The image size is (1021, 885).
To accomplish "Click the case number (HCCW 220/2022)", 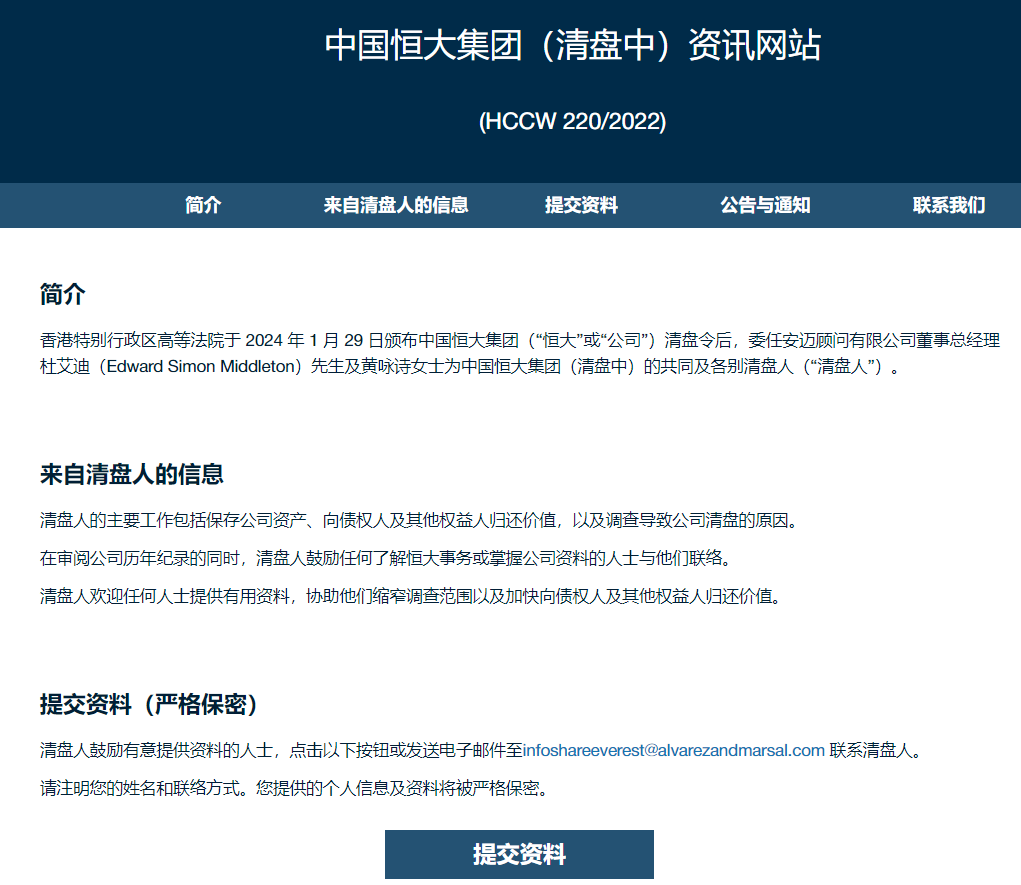I will (x=572, y=122).
